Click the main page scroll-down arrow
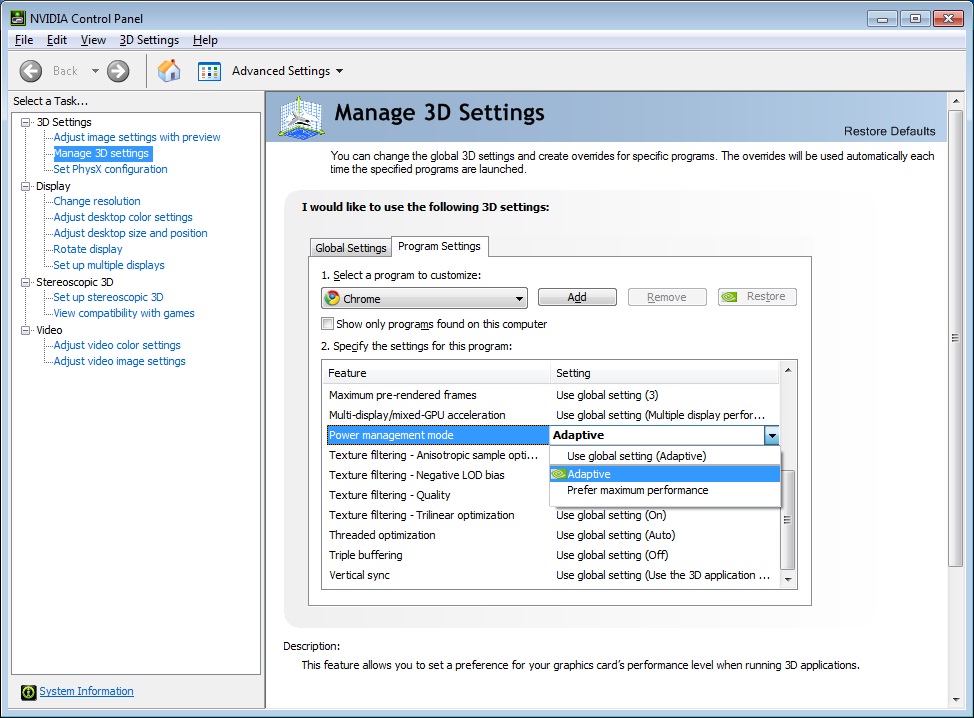Image resolution: width=974 pixels, height=718 pixels. pyautogui.click(x=955, y=700)
